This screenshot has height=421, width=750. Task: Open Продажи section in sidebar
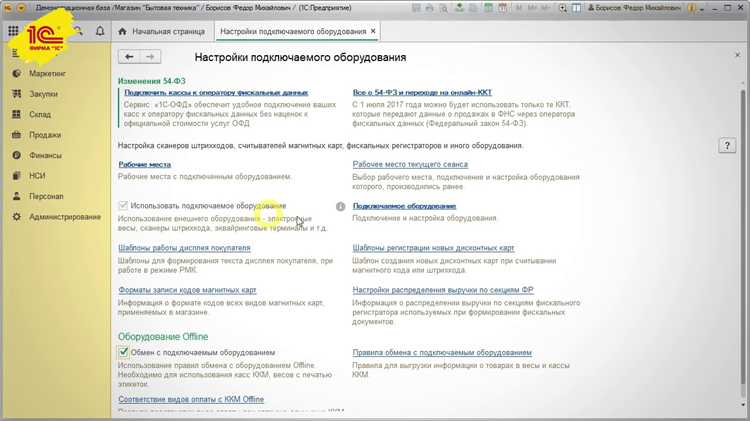(x=44, y=135)
